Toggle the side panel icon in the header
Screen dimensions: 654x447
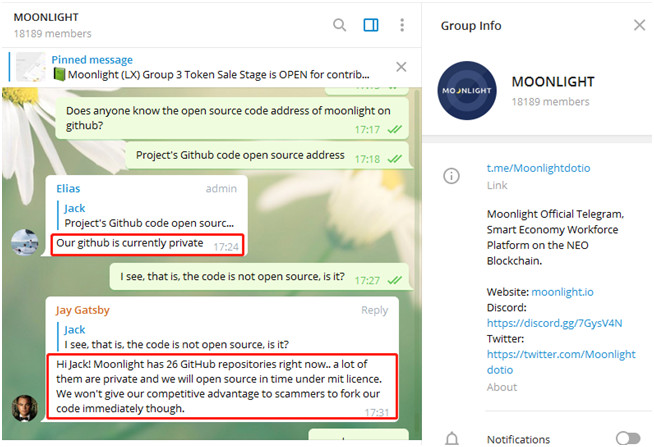371,25
